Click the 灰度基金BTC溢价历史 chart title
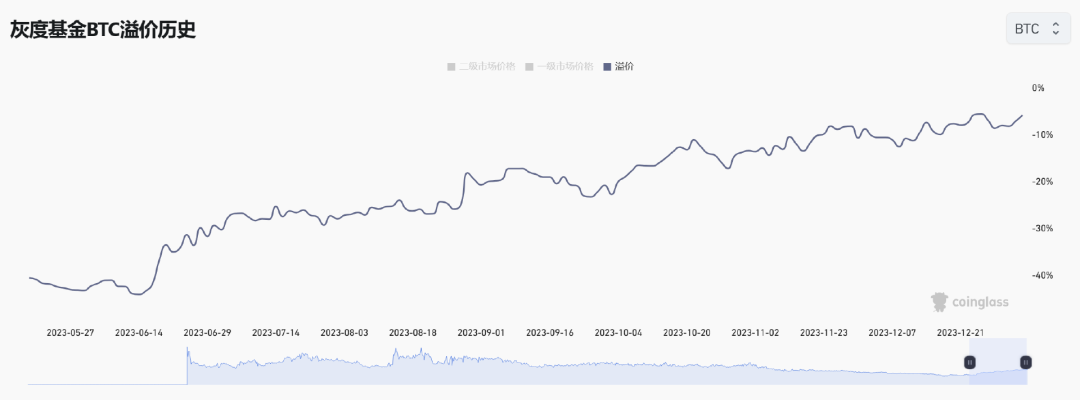 [x=103, y=30]
